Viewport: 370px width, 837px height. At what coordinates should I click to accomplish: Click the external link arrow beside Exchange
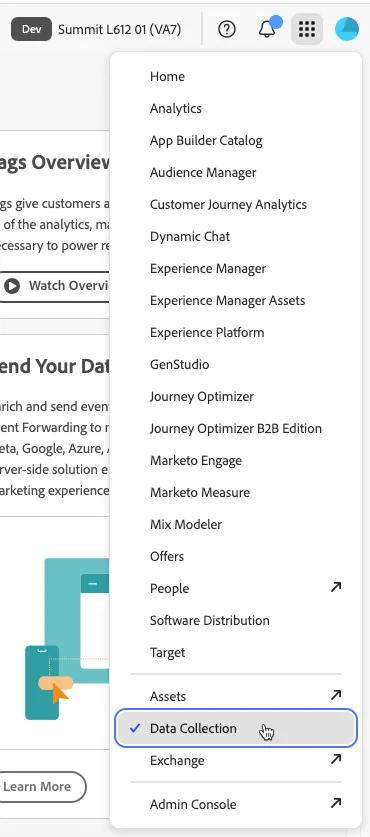[336, 759]
